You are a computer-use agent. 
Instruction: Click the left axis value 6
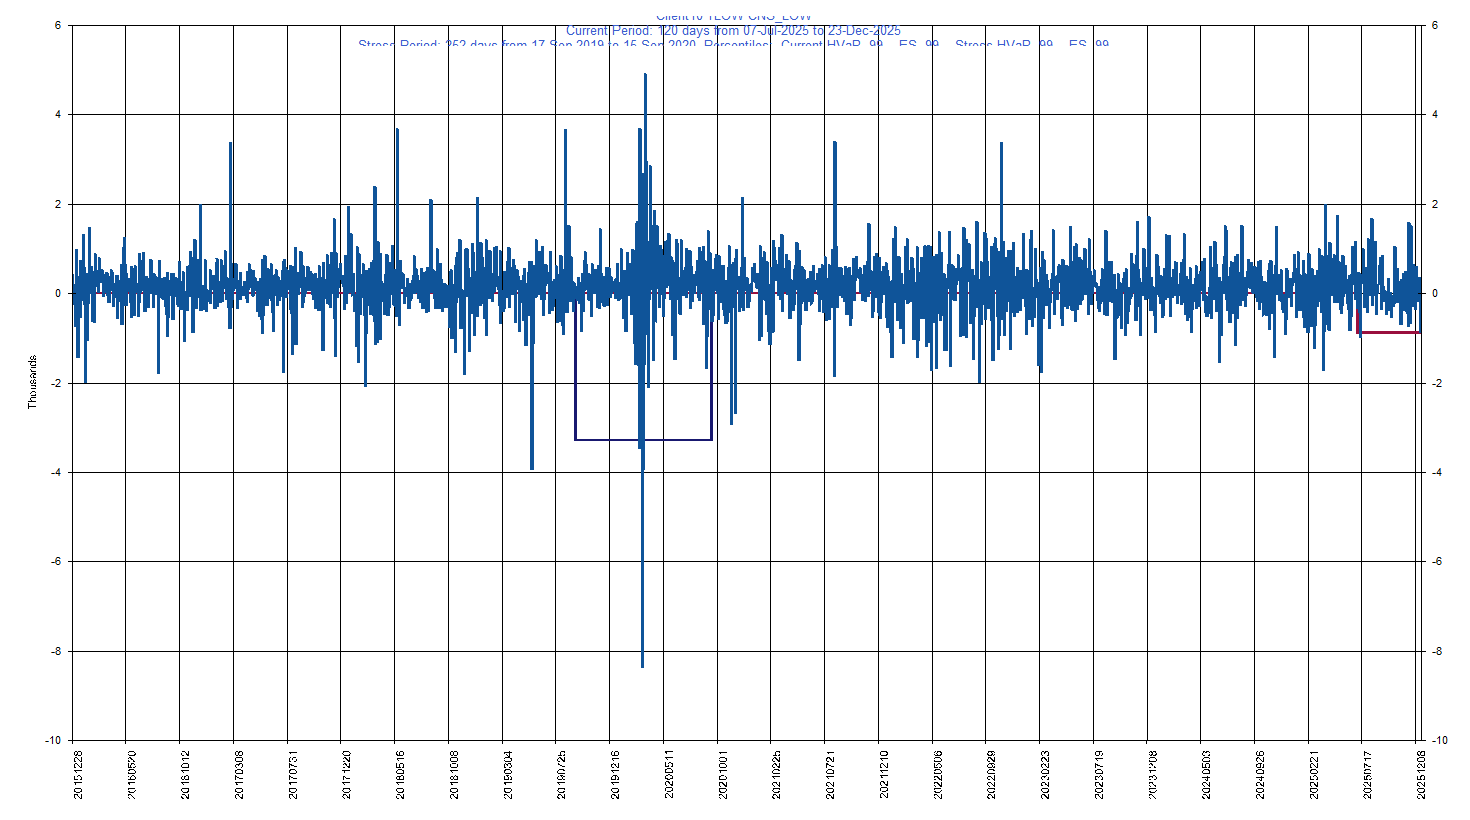57,26
